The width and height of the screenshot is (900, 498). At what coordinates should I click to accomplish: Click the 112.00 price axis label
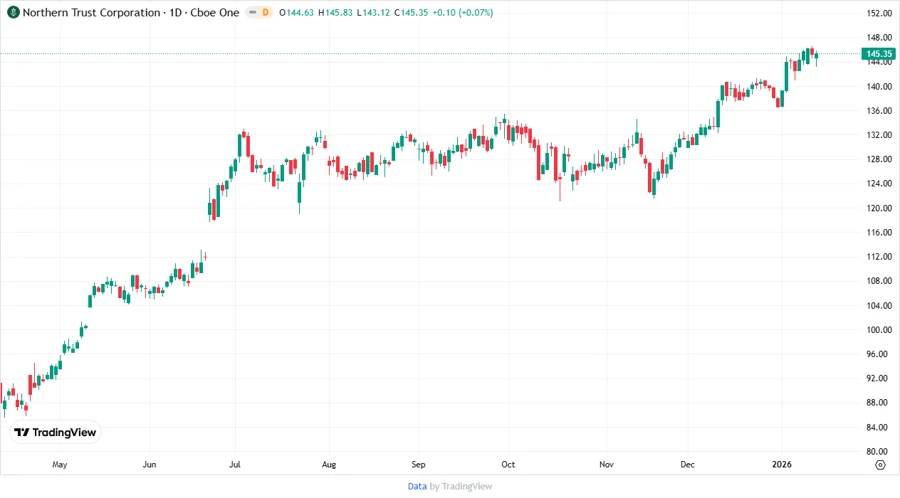coord(879,256)
